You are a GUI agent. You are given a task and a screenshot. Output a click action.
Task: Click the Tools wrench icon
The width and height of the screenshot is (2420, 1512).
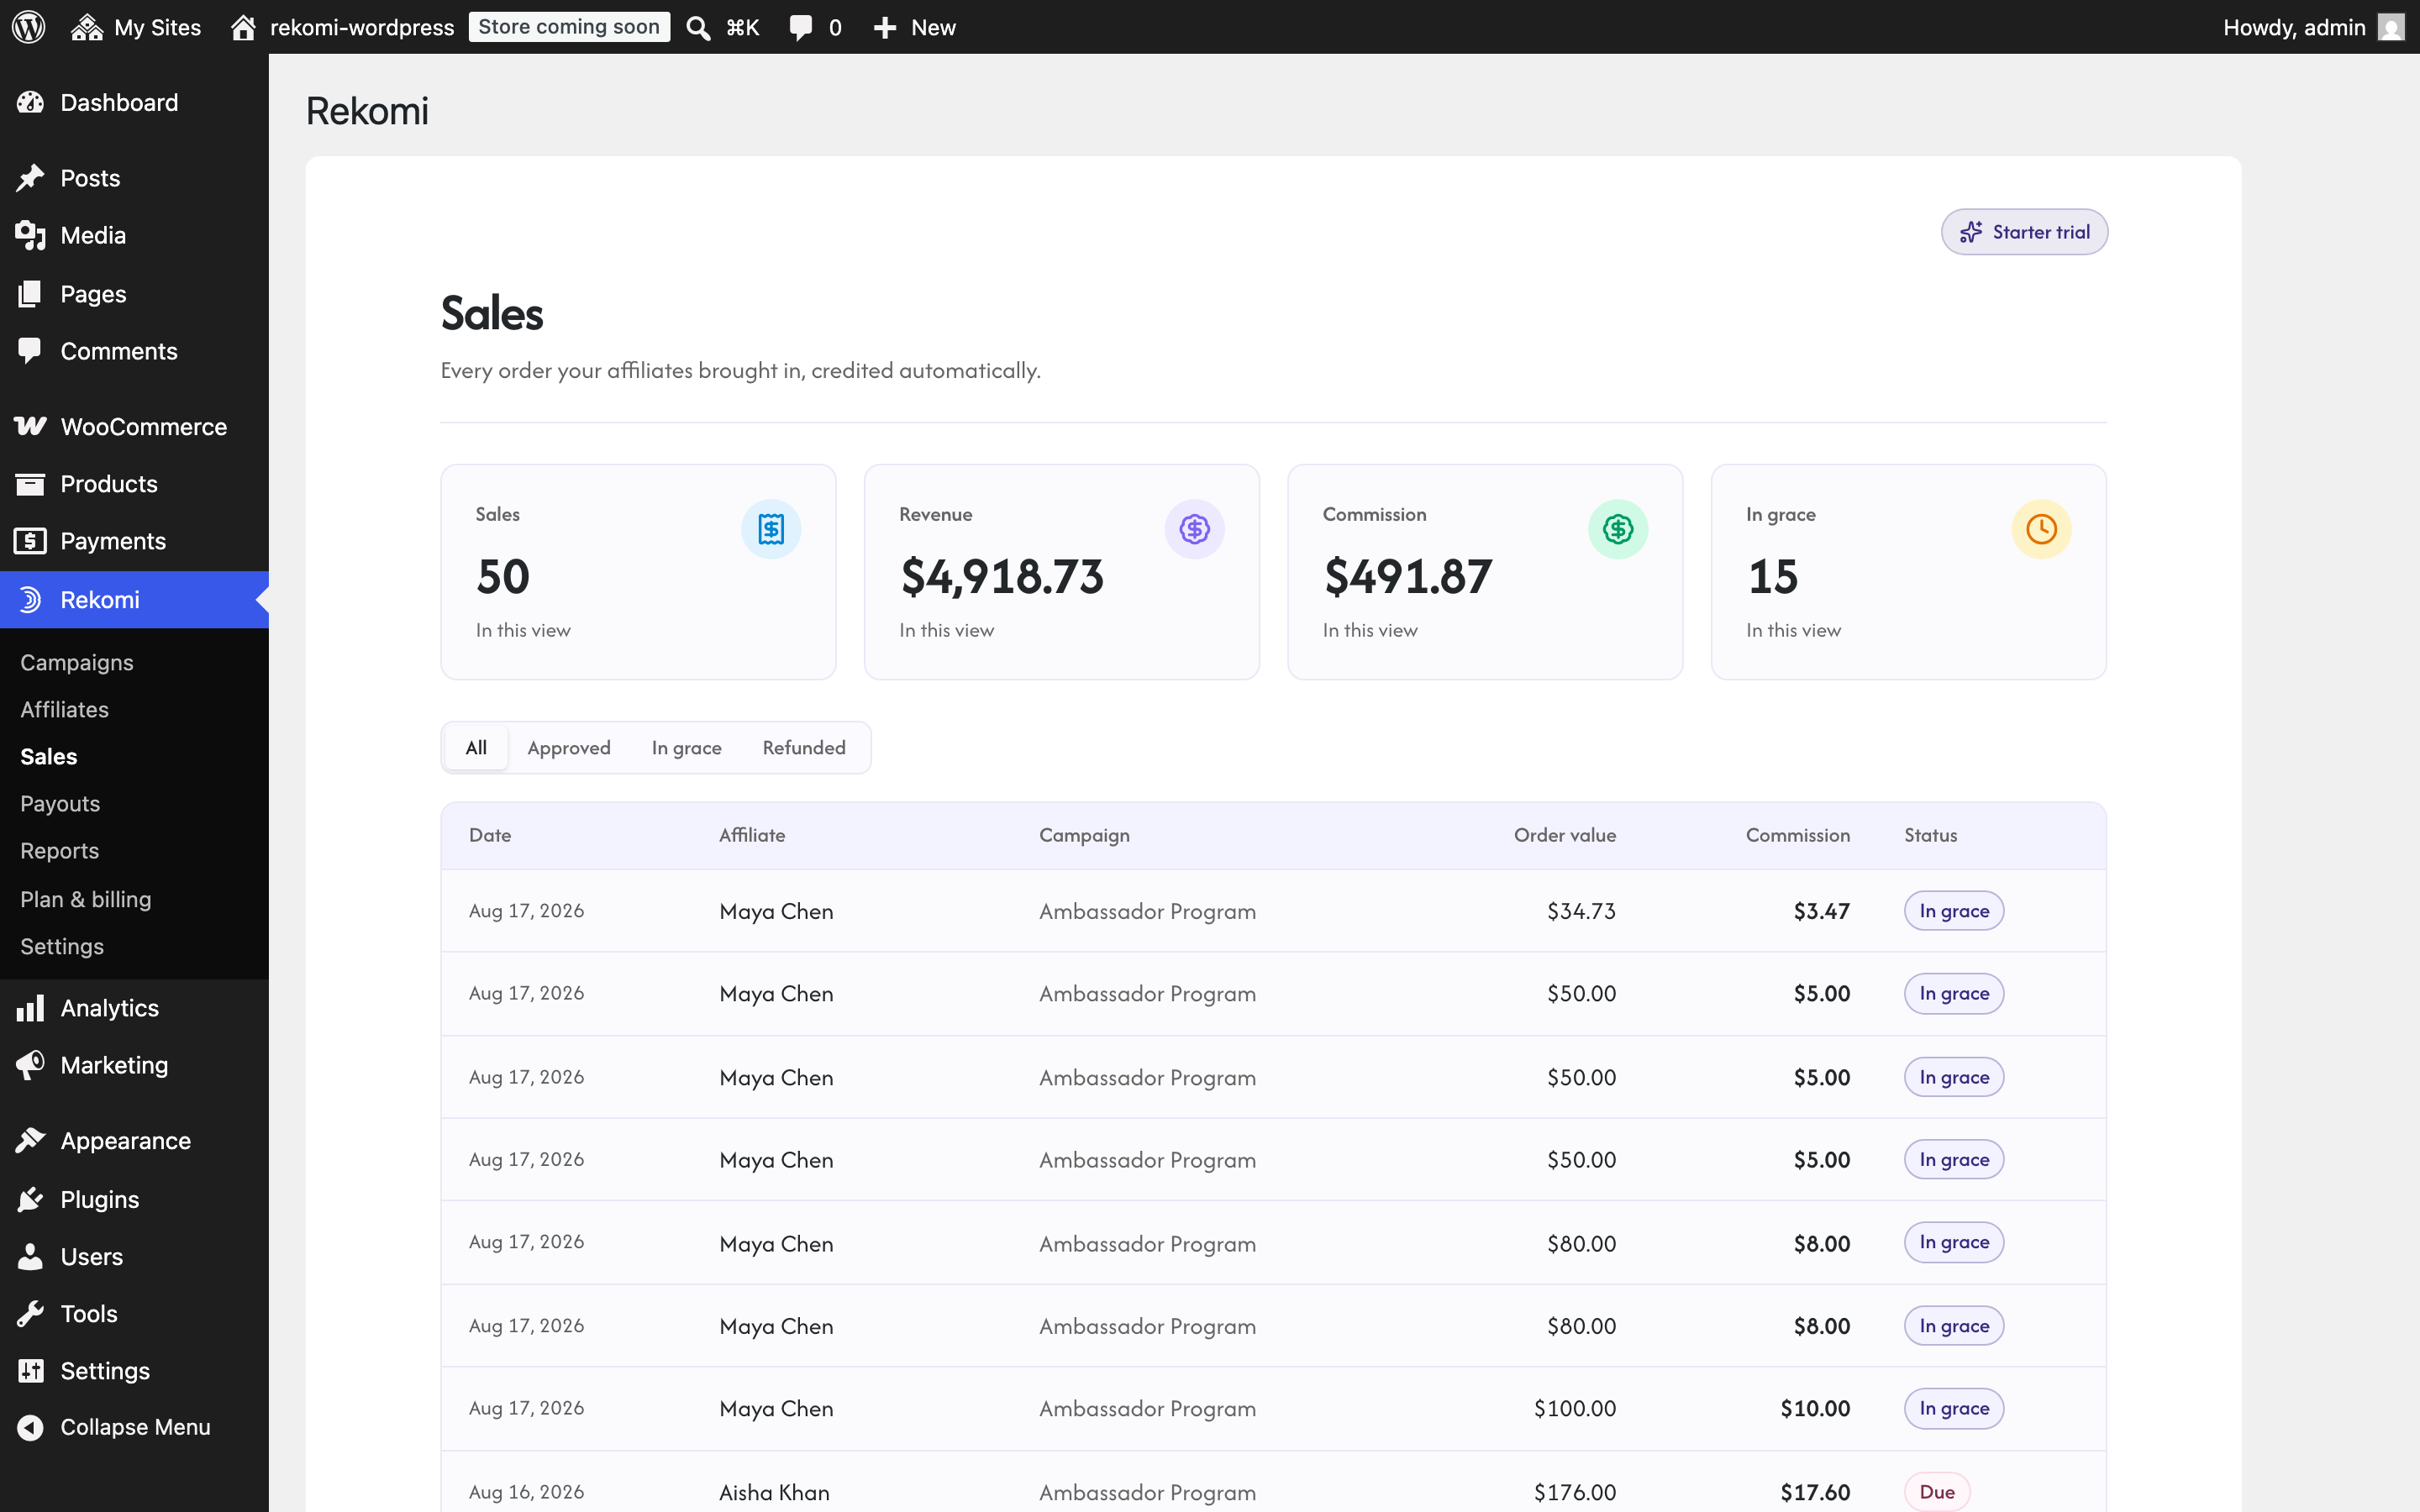pos(30,1313)
